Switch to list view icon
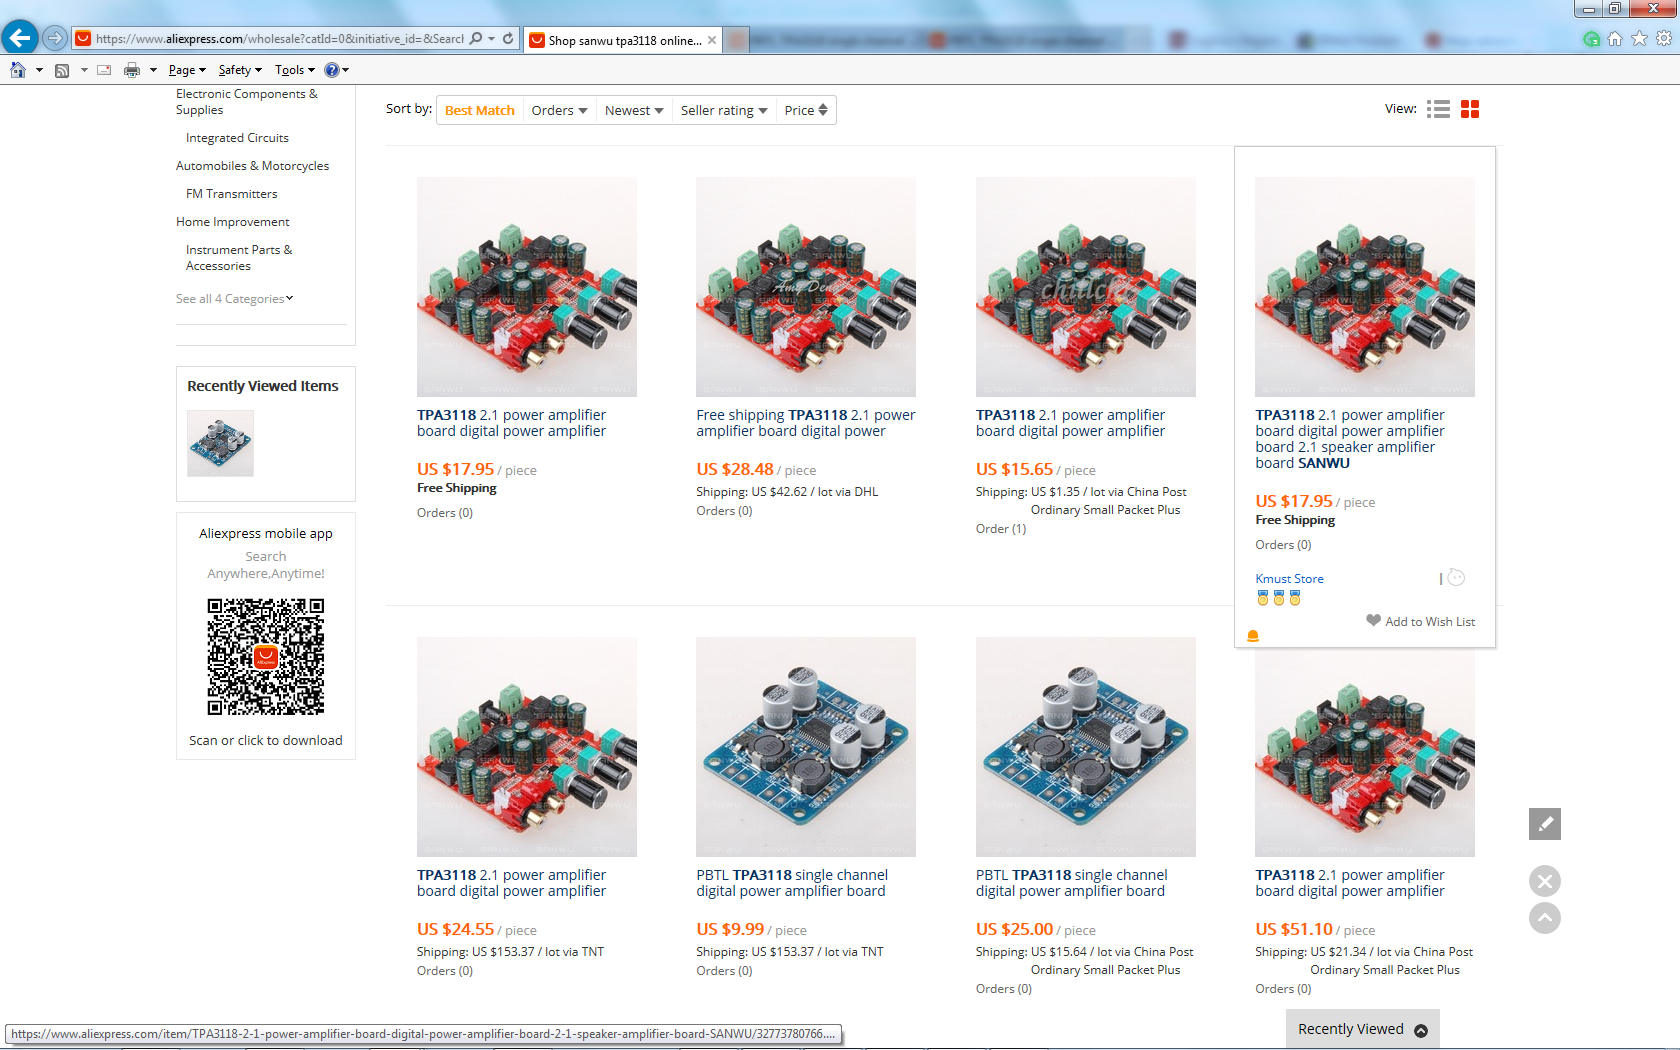Image resolution: width=1680 pixels, height=1050 pixels. click(1438, 109)
